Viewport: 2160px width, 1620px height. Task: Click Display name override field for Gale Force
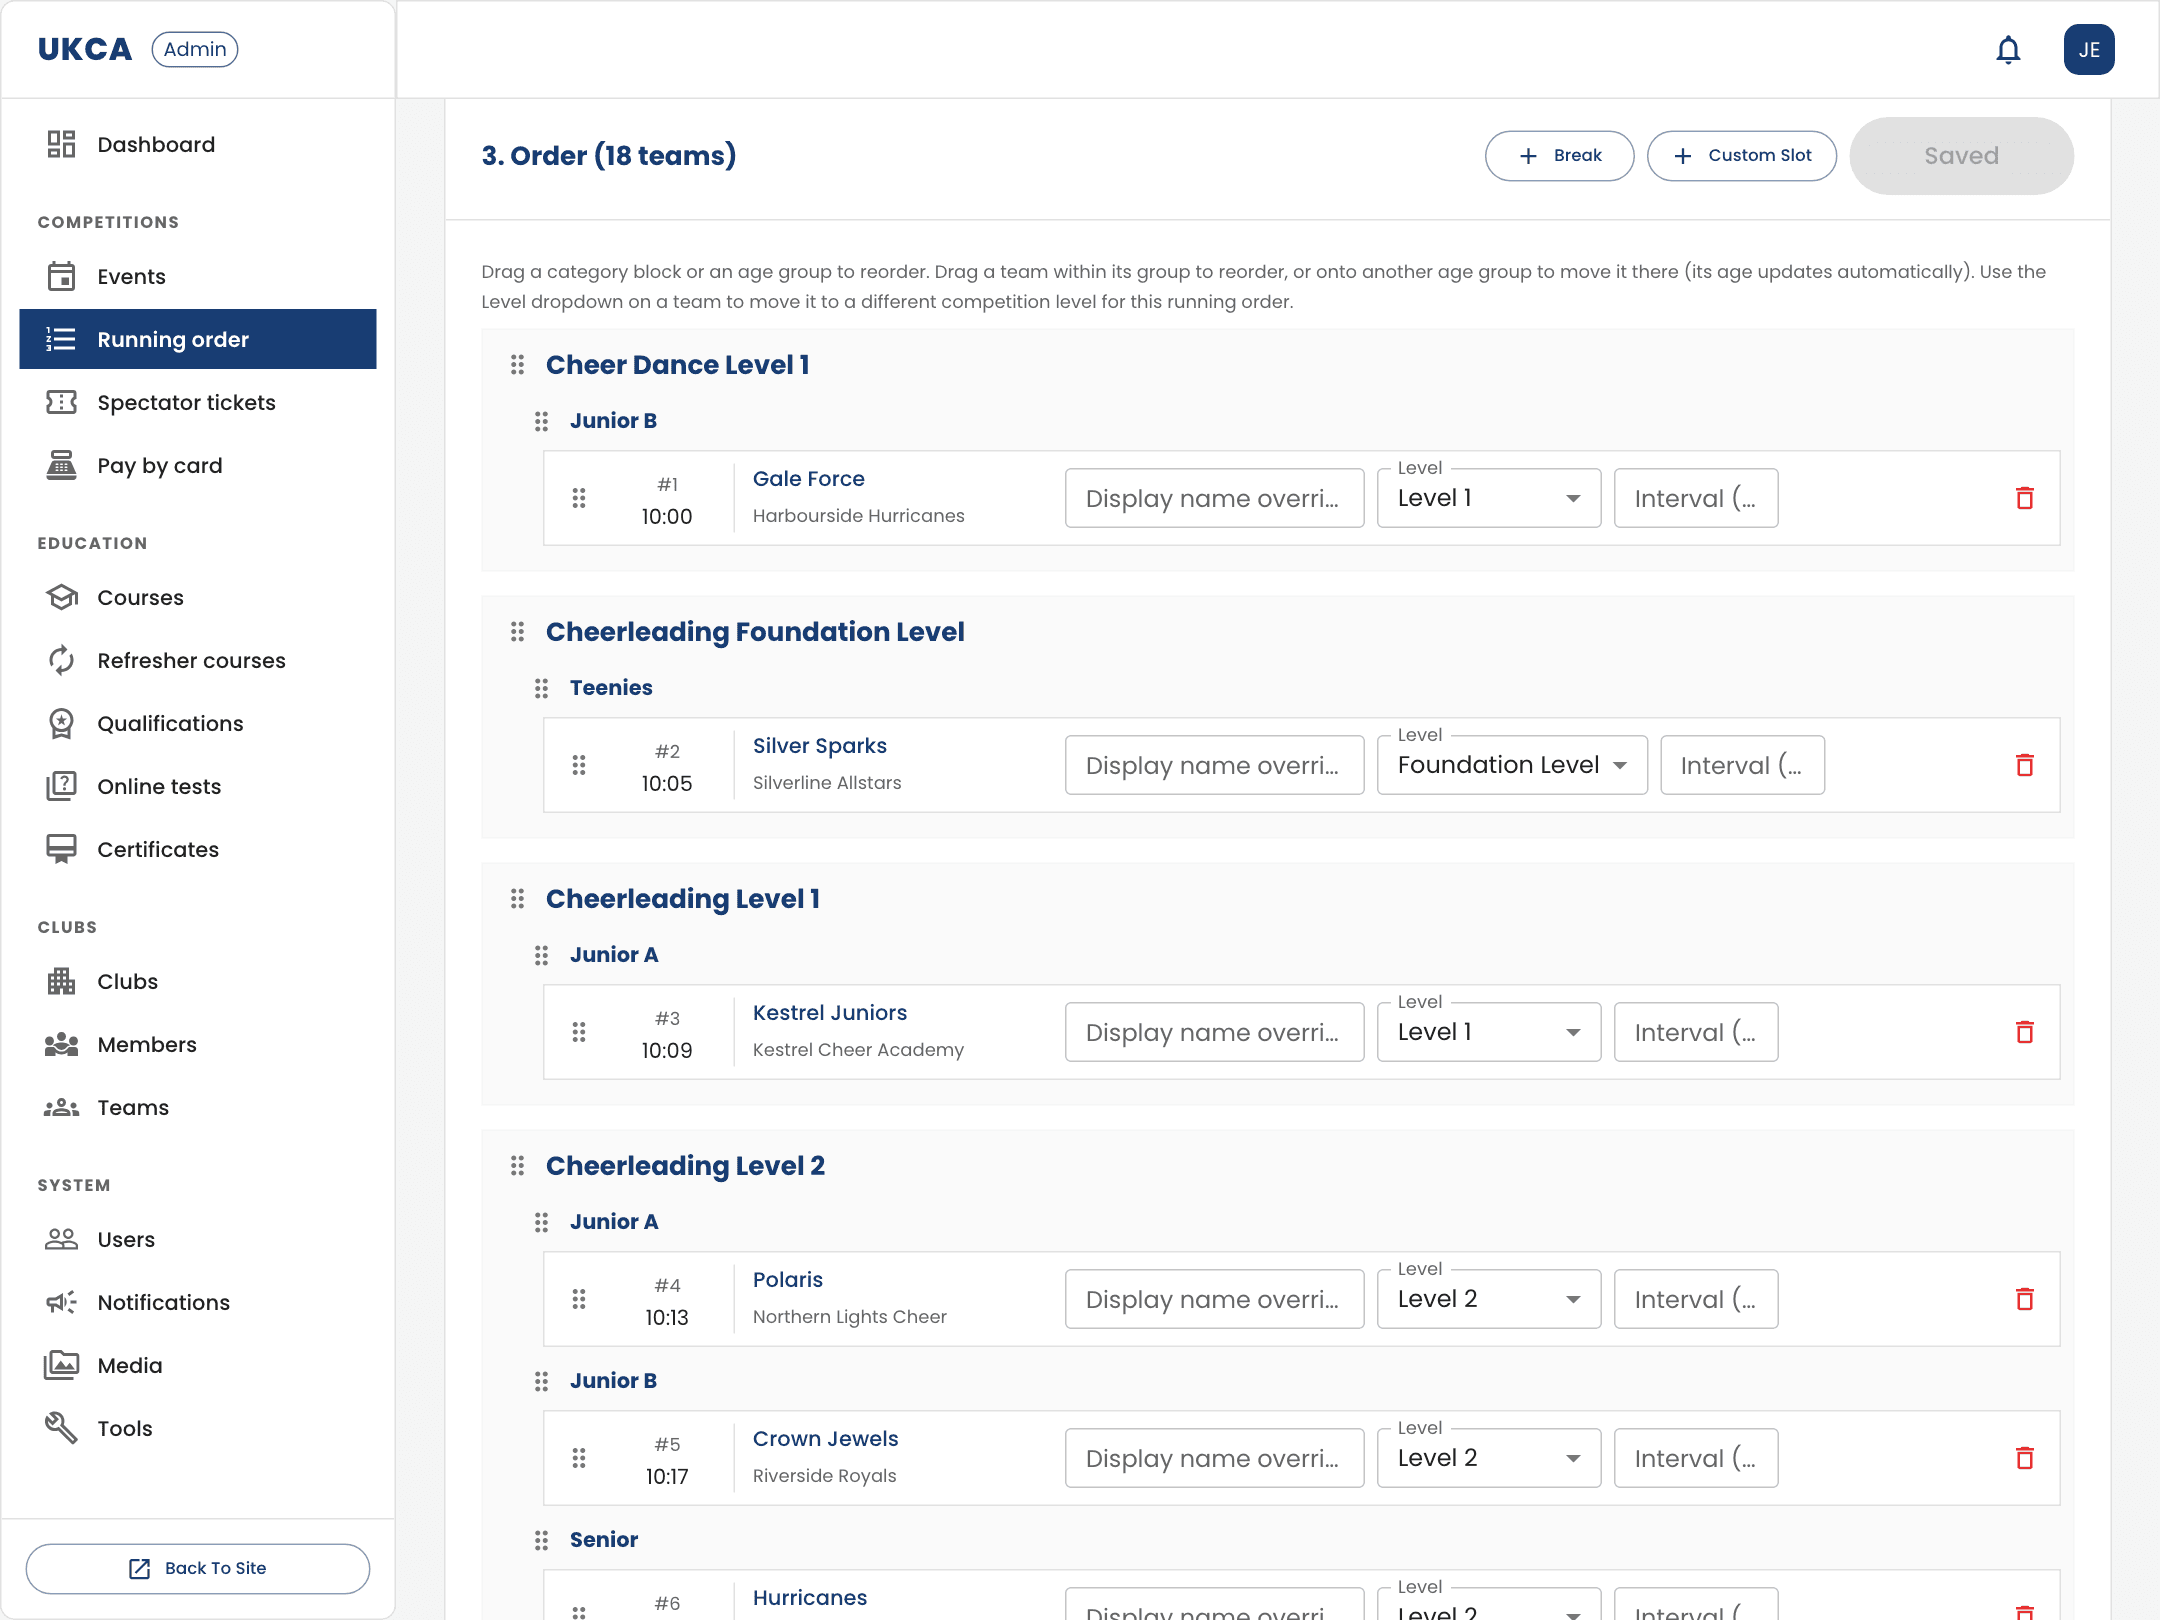(1214, 498)
